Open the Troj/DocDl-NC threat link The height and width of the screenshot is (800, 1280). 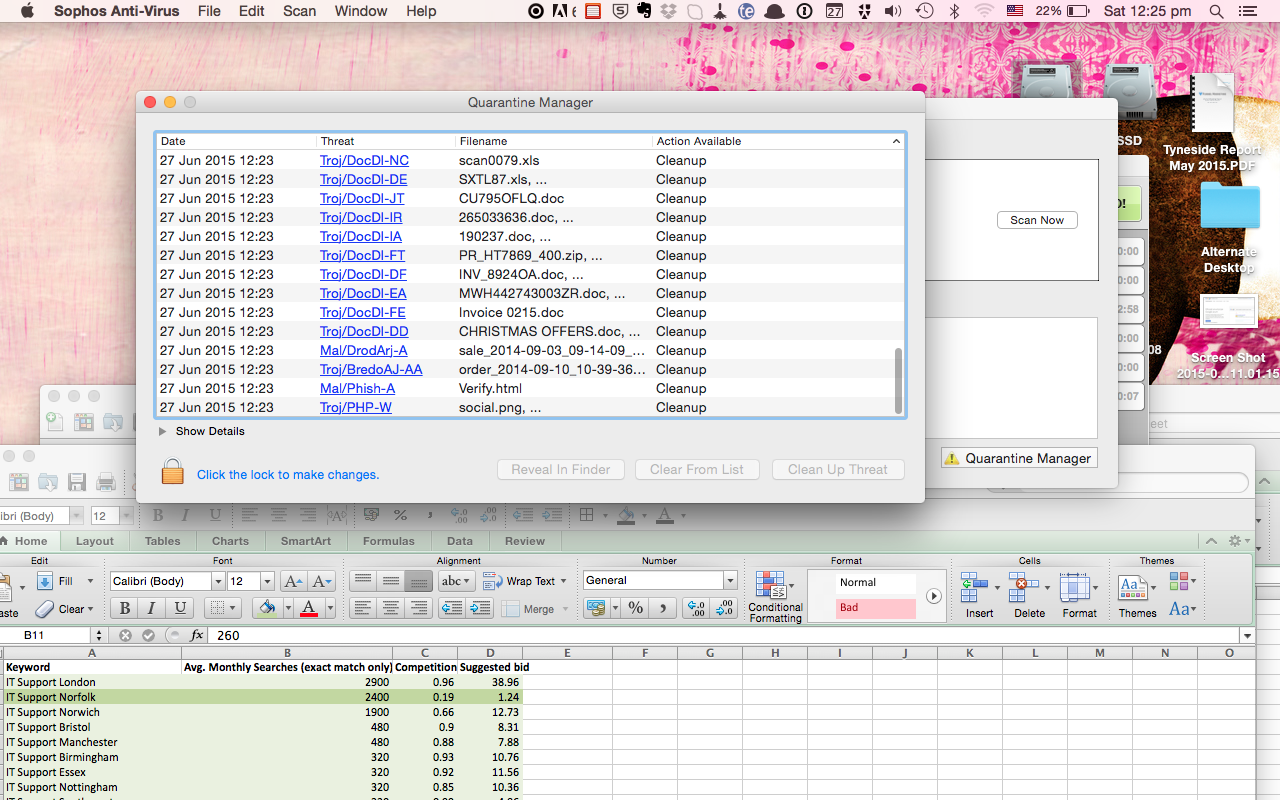coord(364,160)
